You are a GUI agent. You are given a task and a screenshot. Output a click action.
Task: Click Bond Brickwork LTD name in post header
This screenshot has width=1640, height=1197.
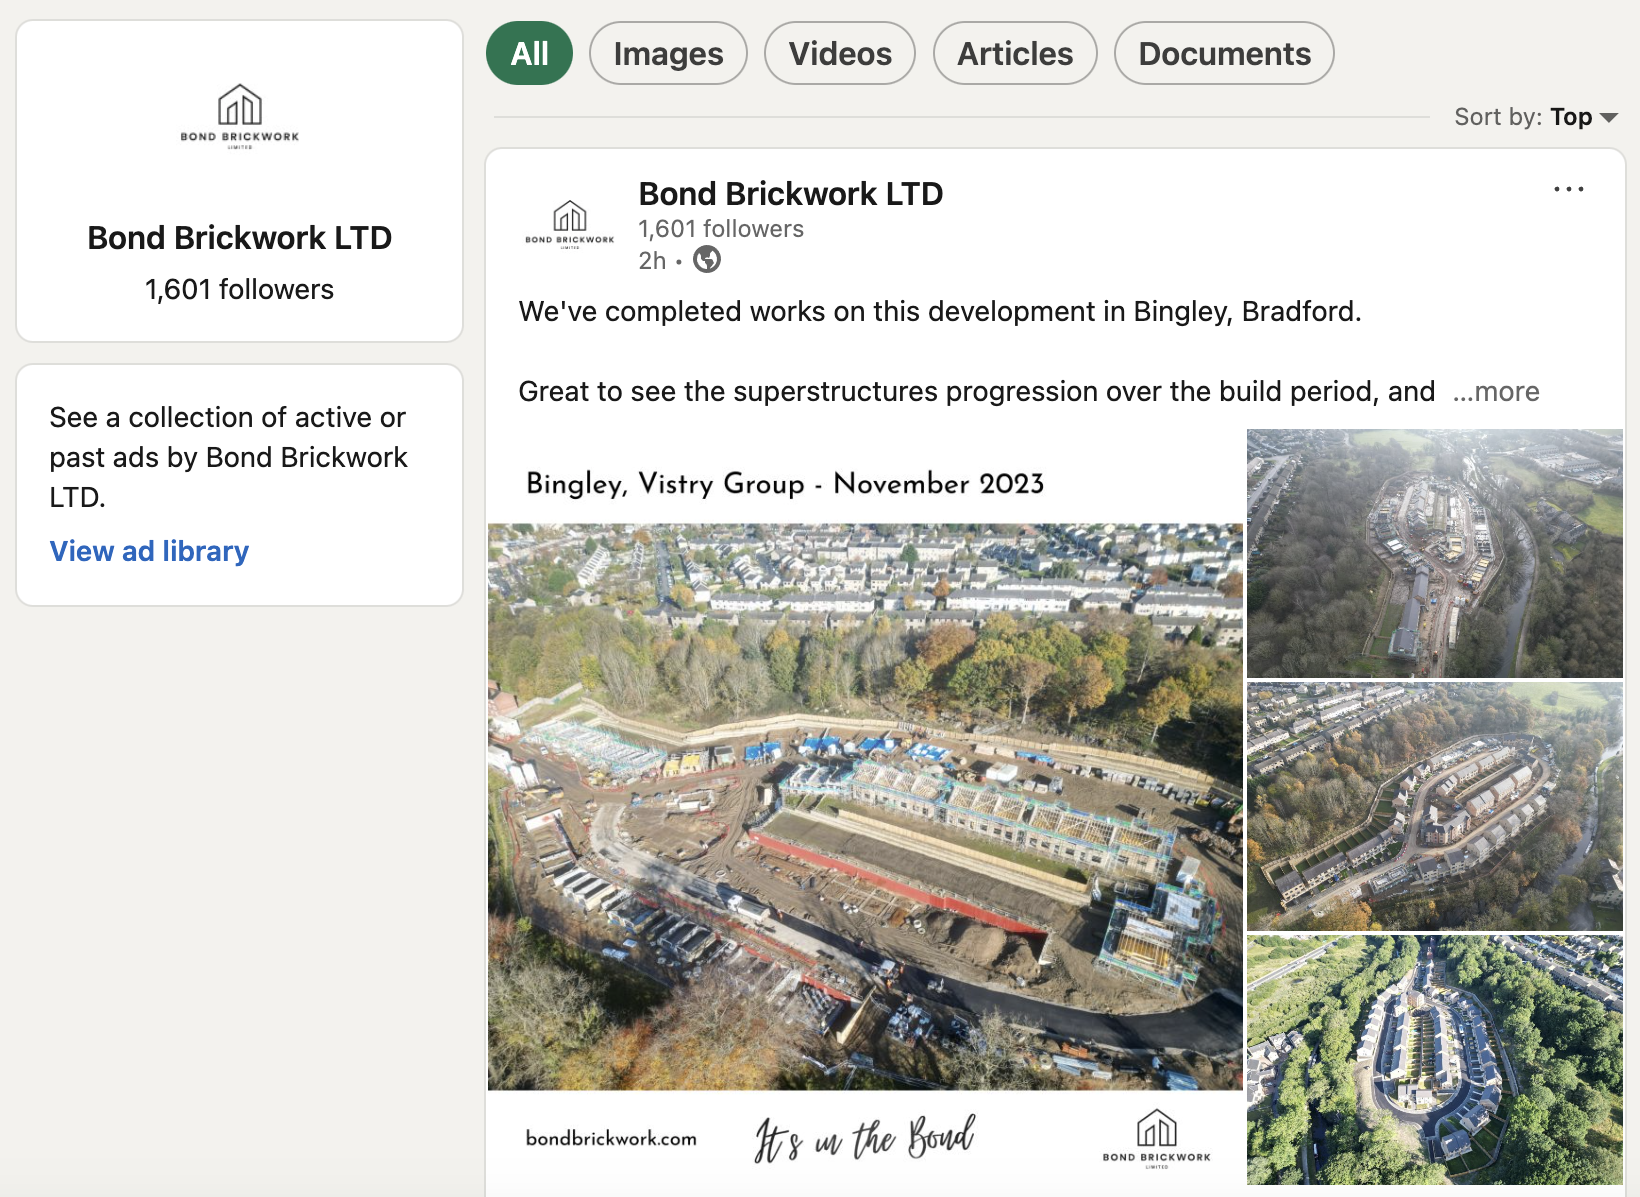pyautogui.click(x=790, y=193)
